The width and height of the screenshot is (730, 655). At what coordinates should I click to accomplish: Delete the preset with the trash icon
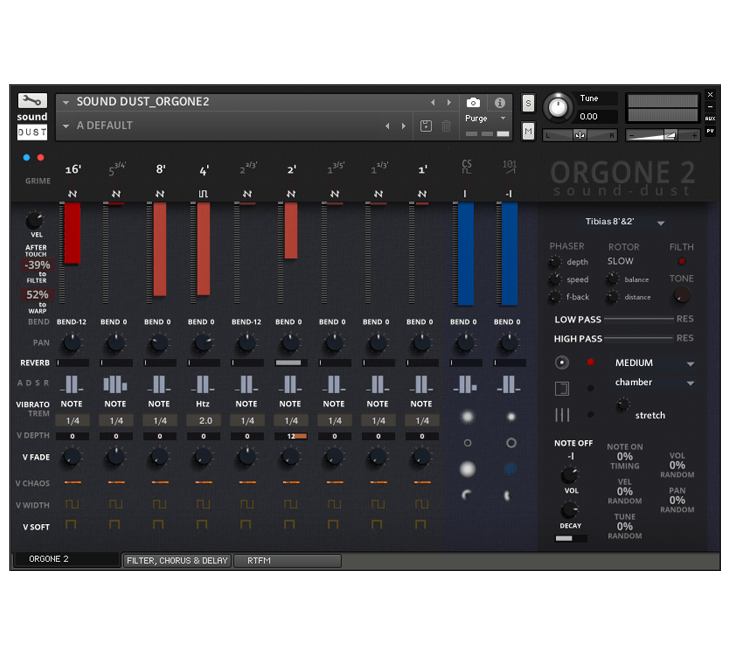446,126
